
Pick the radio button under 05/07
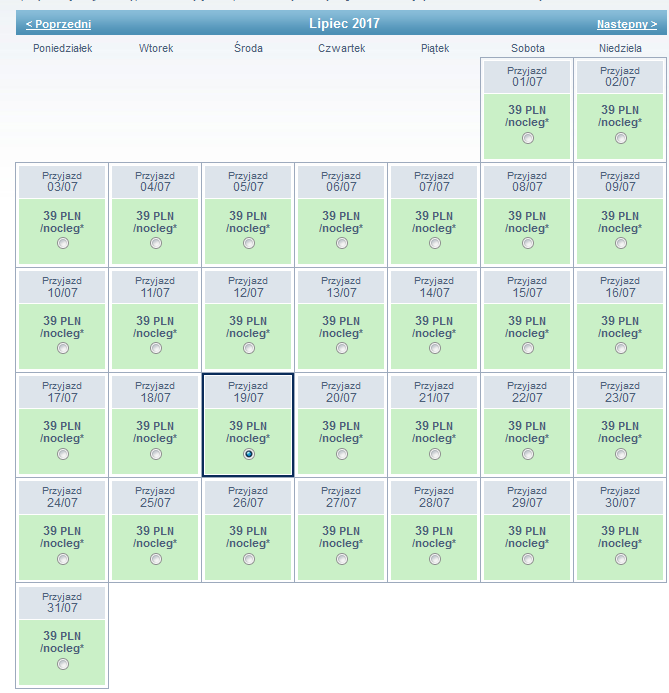tap(249, 243)
